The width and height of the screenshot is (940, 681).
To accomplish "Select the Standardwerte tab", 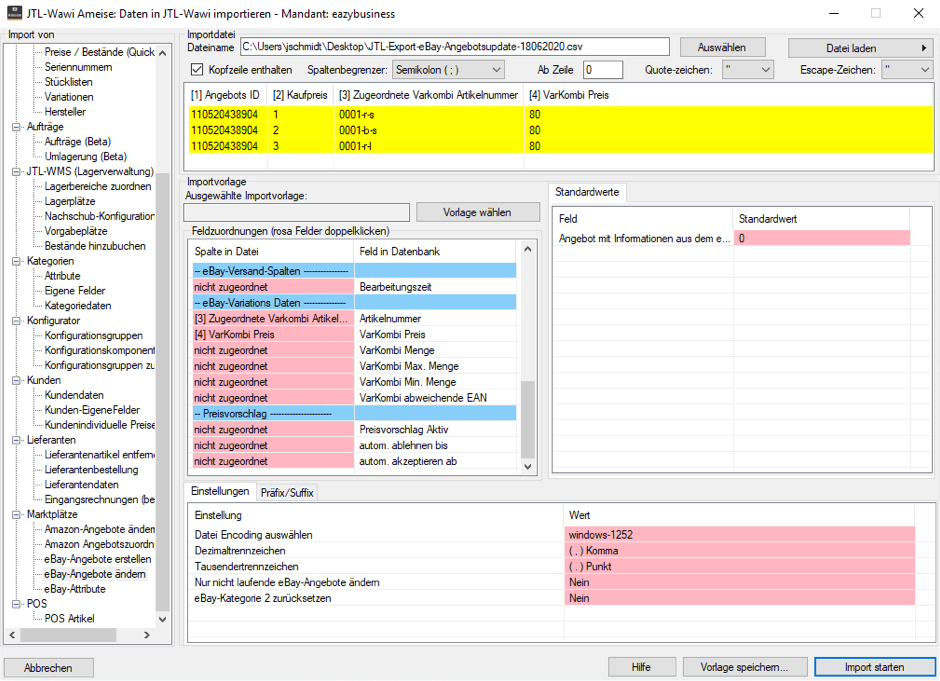I will click(x=587, y=192).
